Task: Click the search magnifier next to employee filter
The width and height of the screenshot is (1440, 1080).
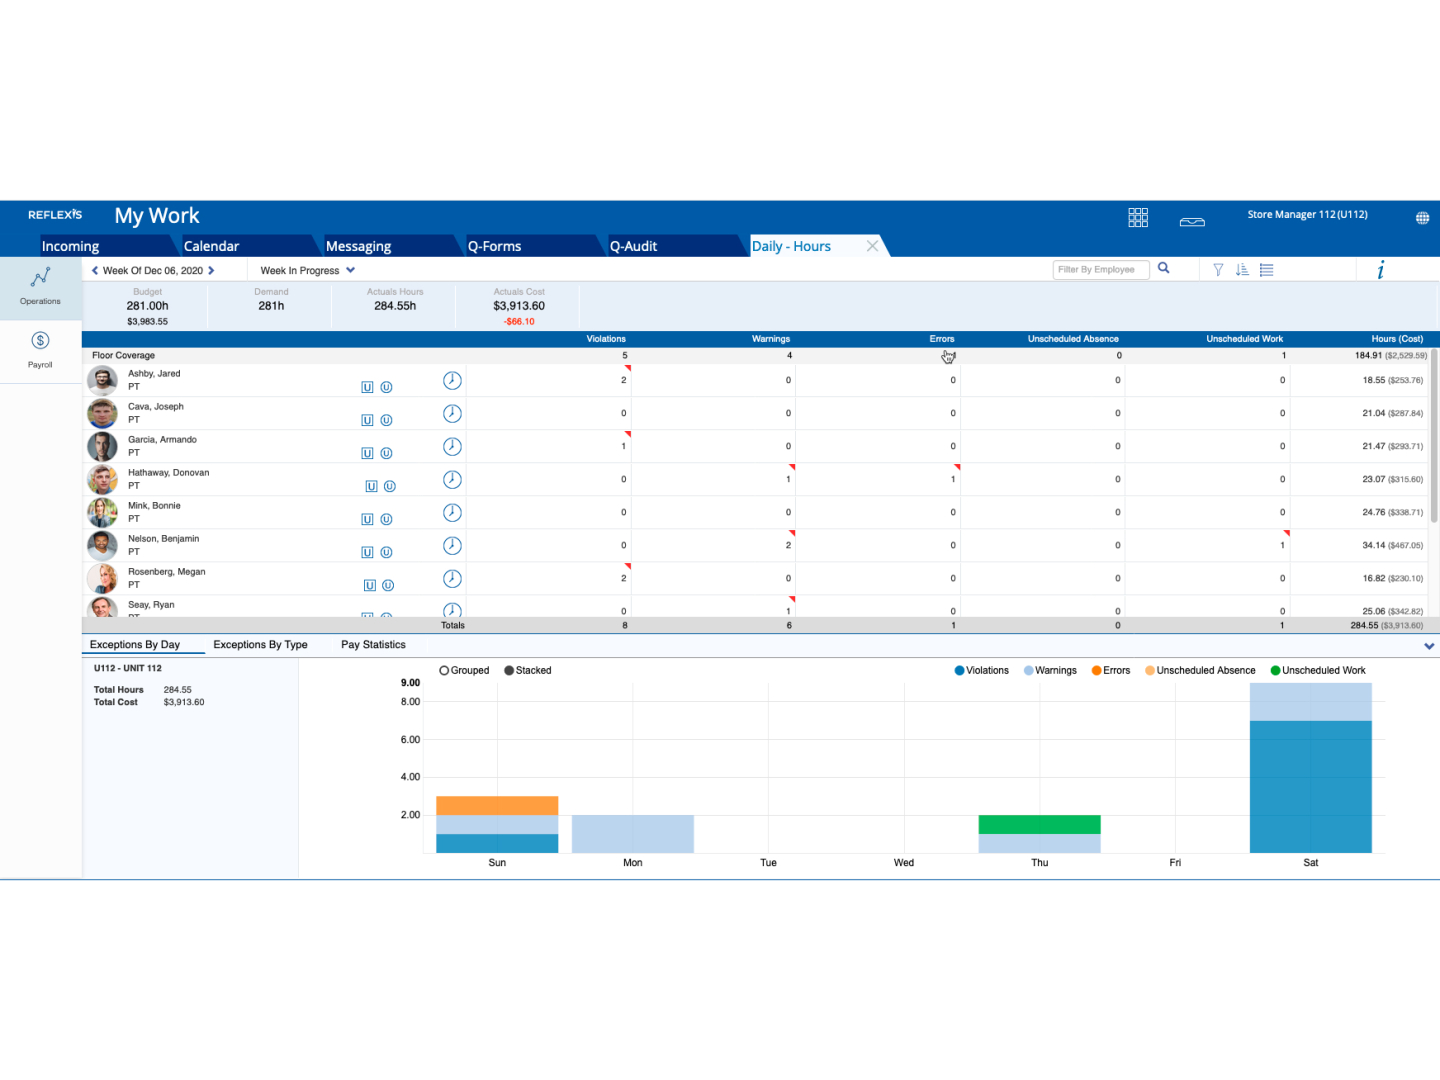Action: (x=1164, y=268)
